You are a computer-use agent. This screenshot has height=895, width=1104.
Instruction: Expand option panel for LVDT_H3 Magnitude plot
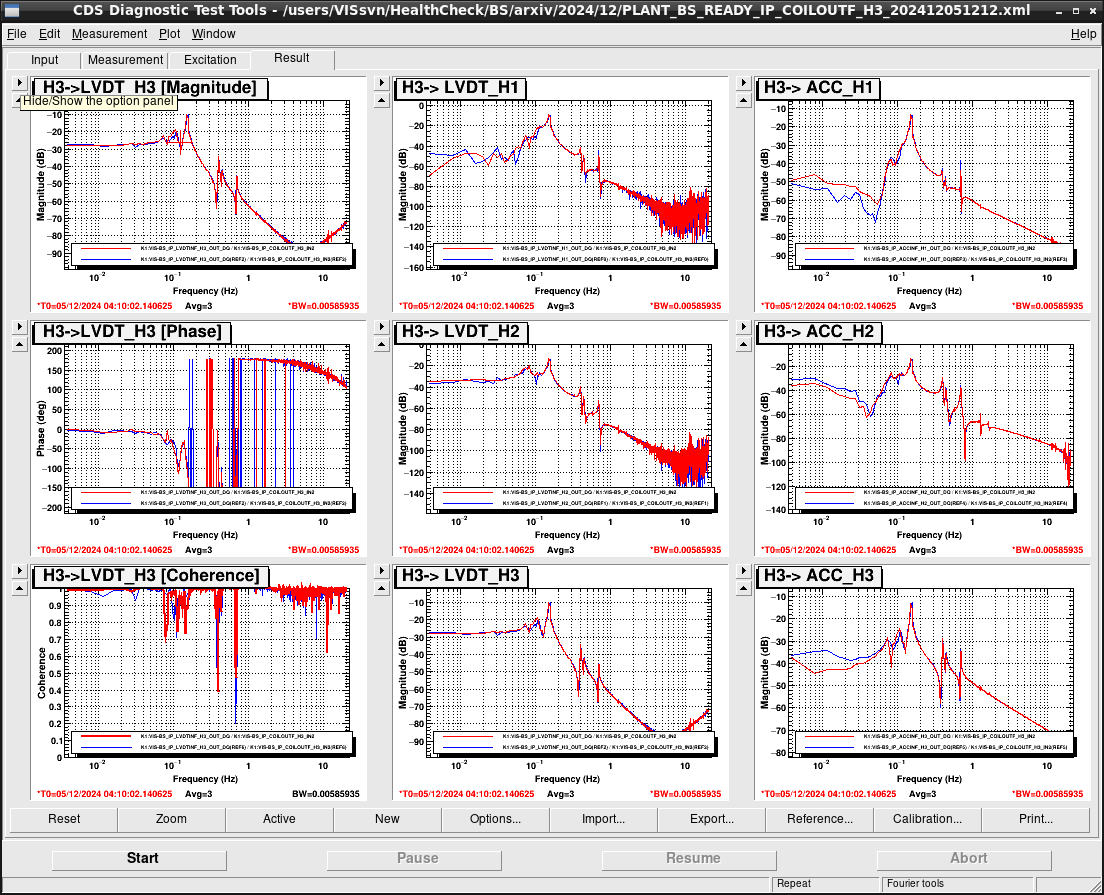pyautogui.click(x=20, y=82)
